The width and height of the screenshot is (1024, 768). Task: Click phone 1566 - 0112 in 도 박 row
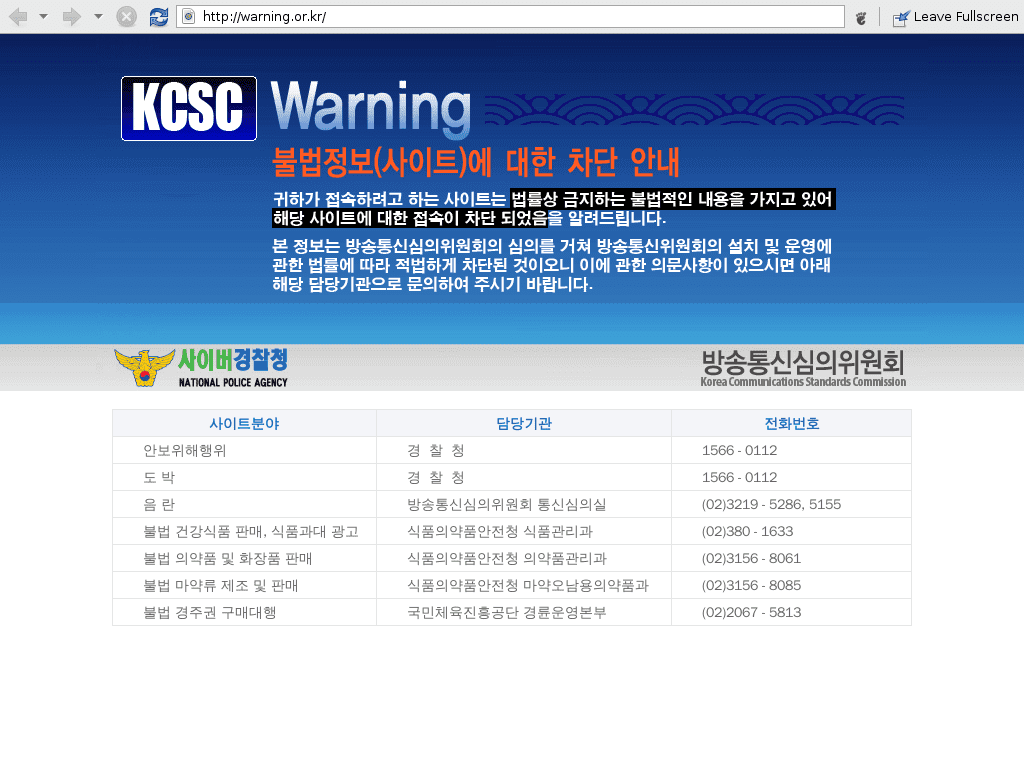(x=739, y=477)
